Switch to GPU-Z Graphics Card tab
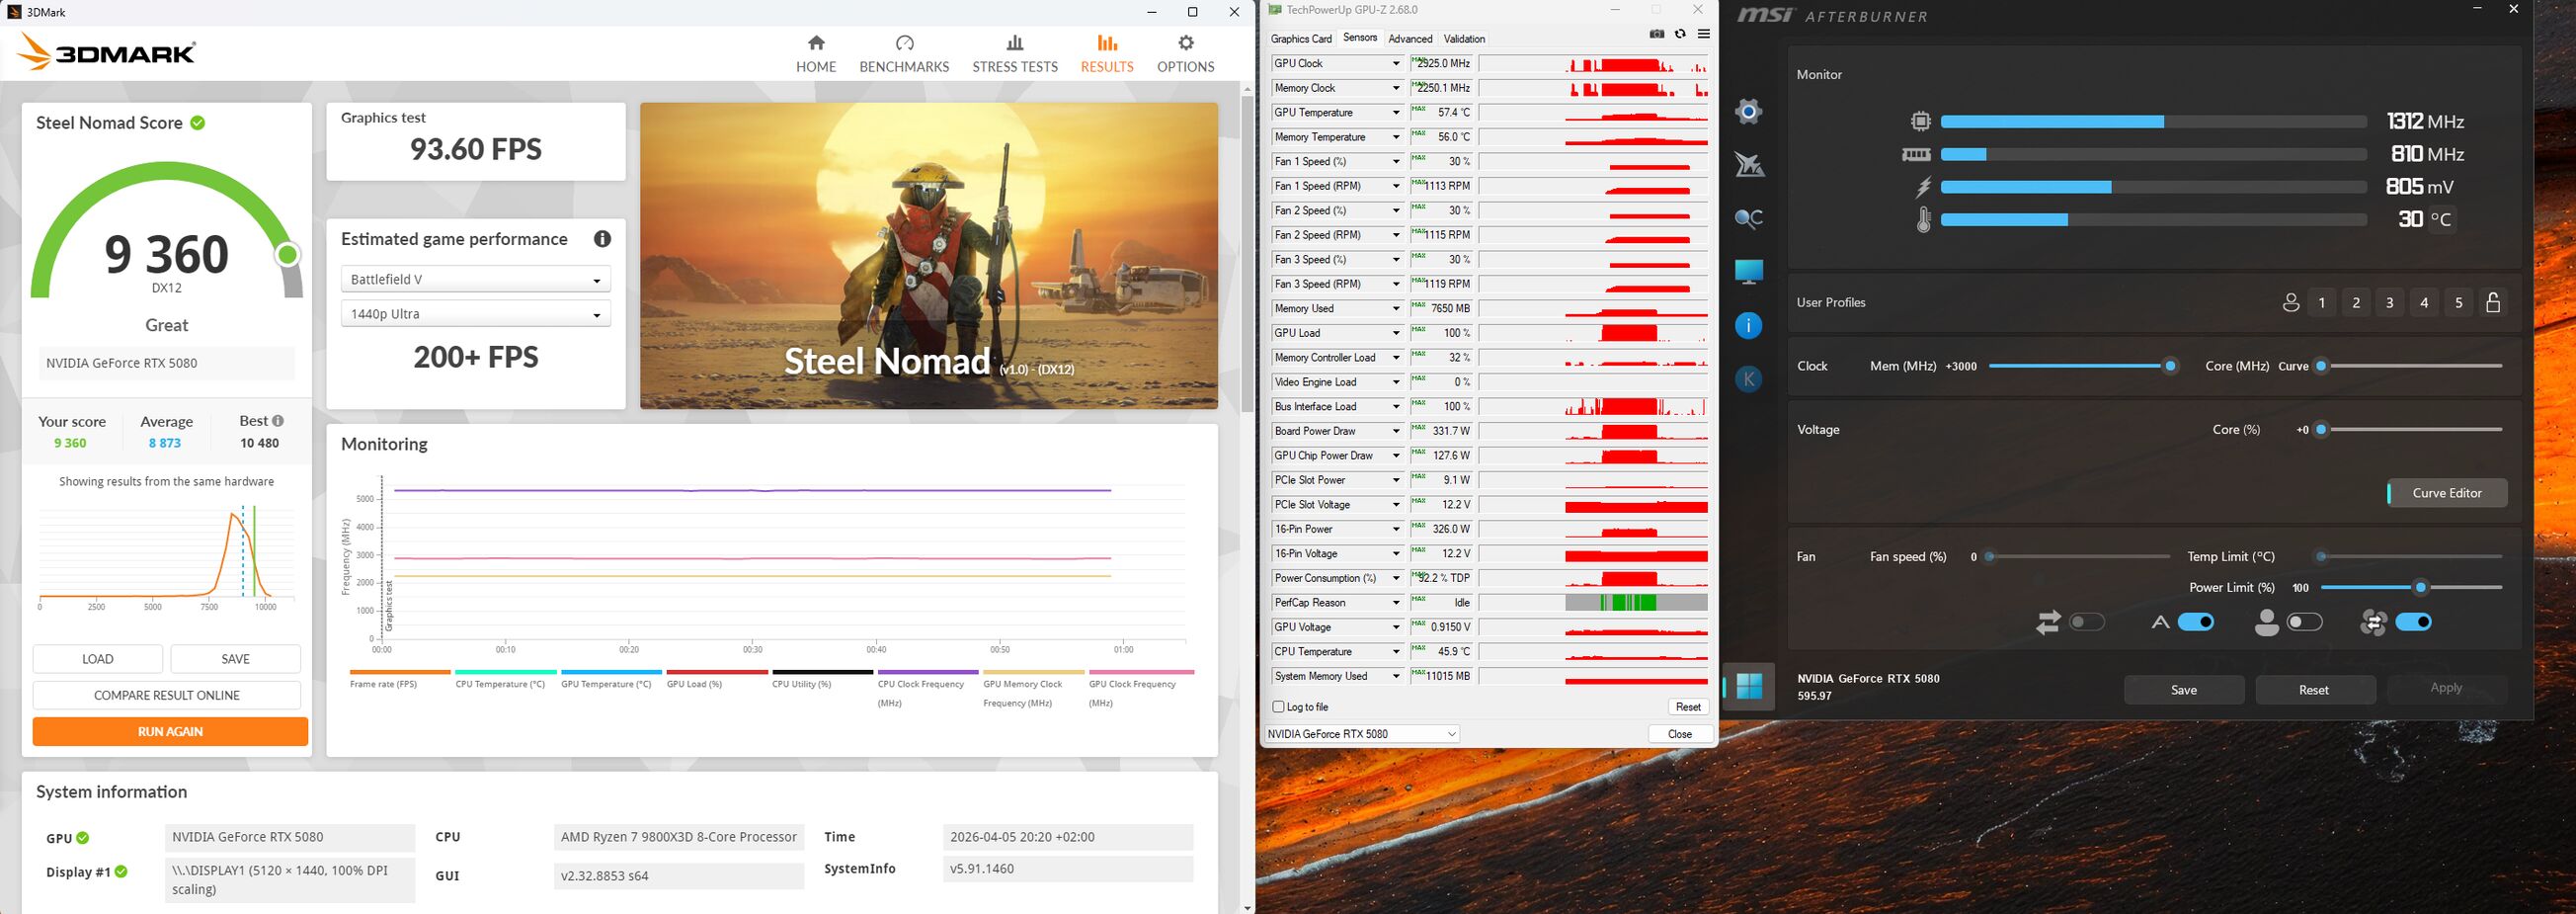 (x=1301, y=39)
